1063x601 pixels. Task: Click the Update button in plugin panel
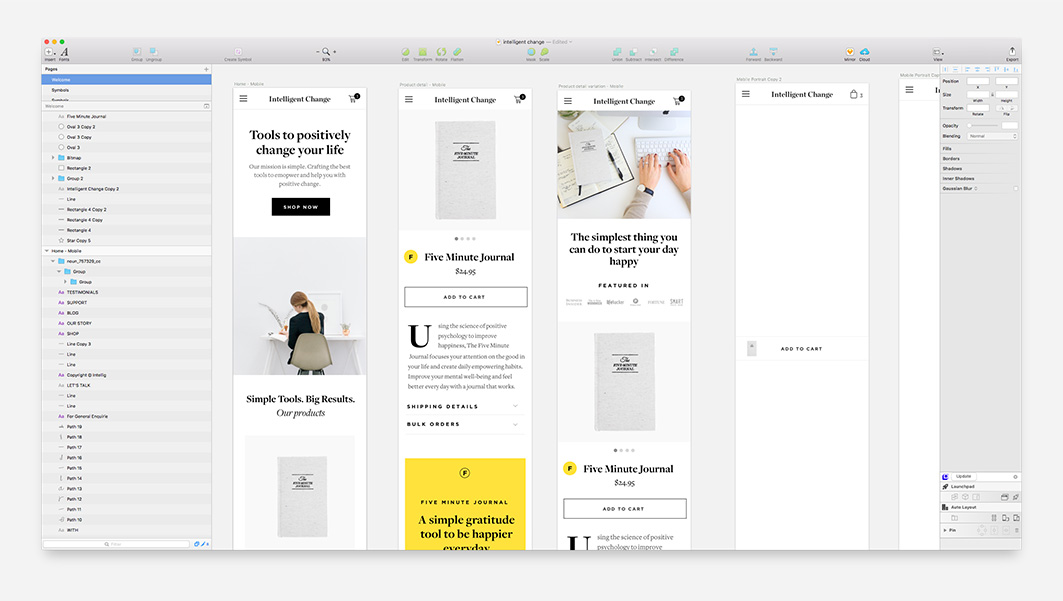pos(963,476)
